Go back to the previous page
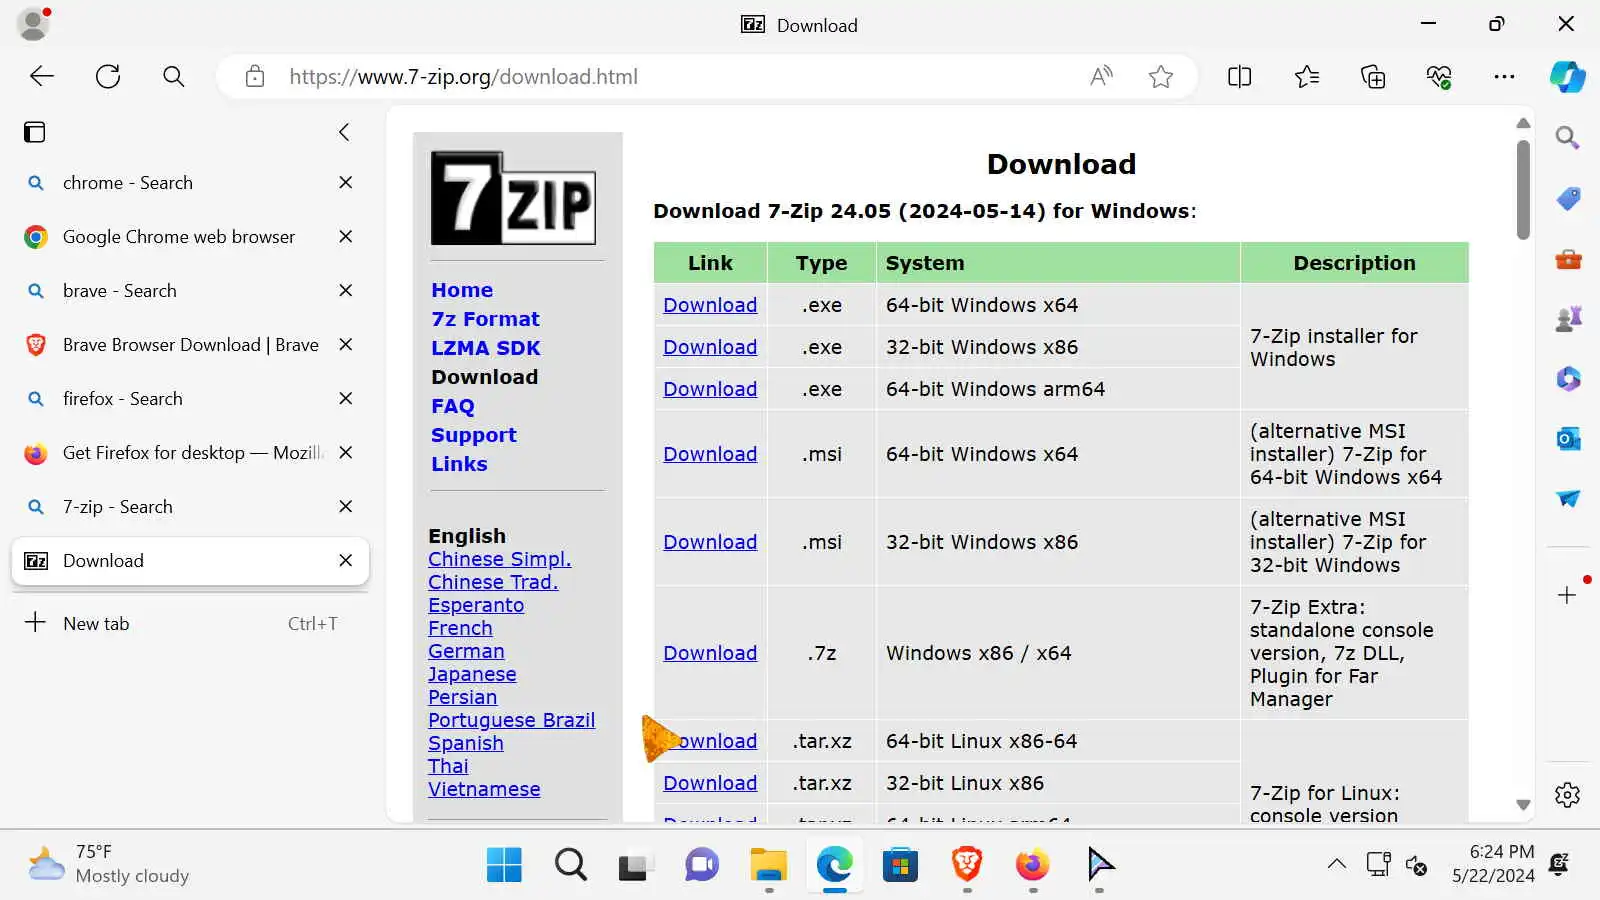This screenshot has width=1600, height=900. (42, 77)
